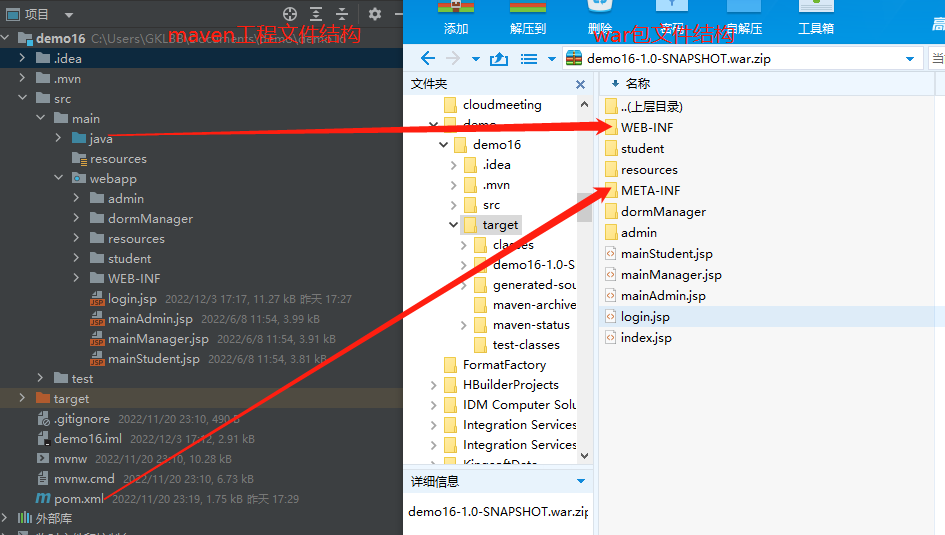Click the locate/select opened file target icon
This screenshot has height=535, width=945.
click(290, 14)
